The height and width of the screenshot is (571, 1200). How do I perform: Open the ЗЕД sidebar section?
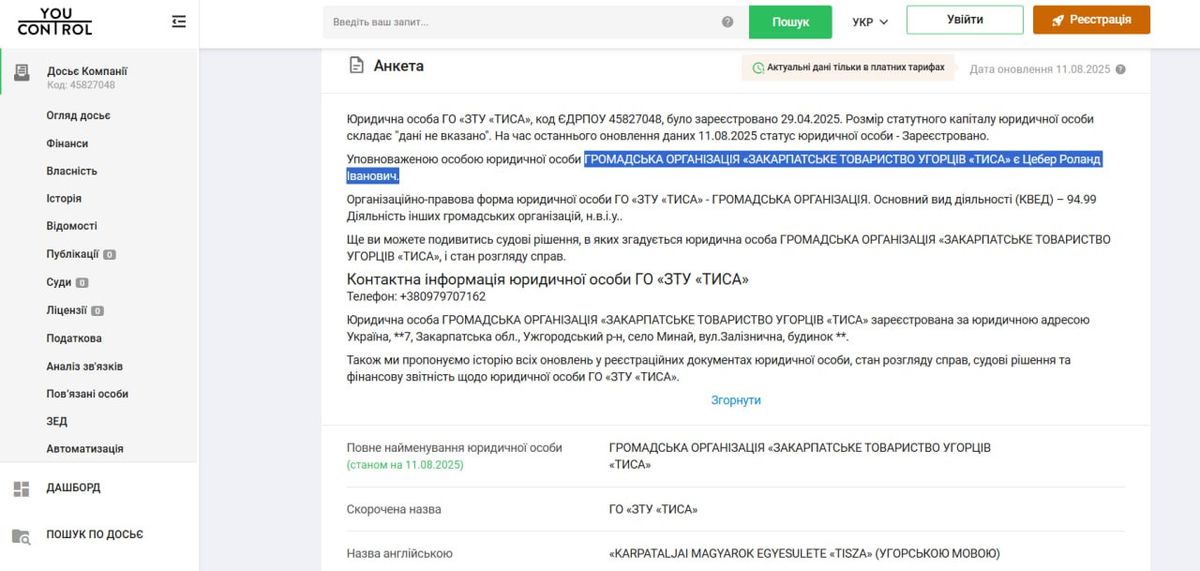tap(57, 422)
